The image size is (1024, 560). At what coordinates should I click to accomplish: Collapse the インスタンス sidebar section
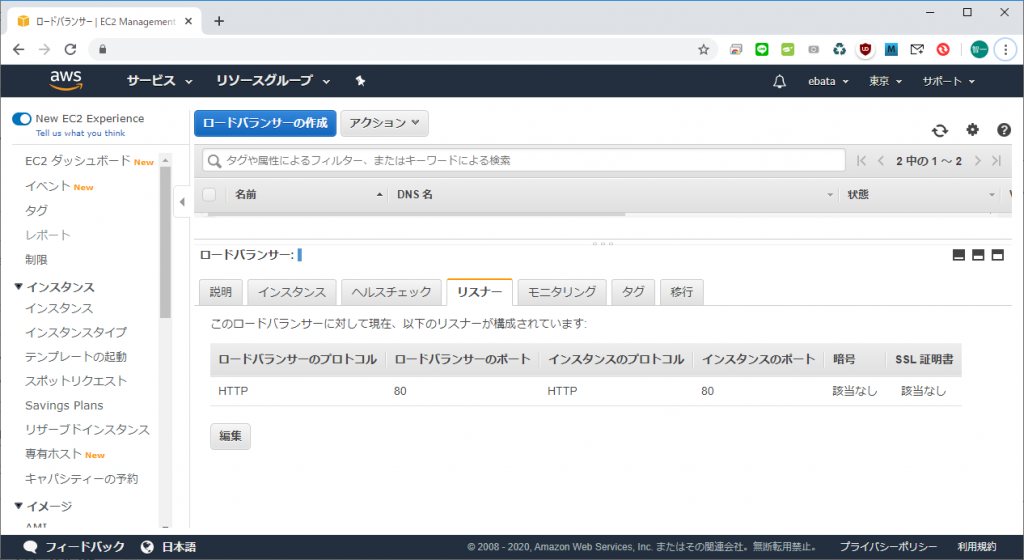19,287
